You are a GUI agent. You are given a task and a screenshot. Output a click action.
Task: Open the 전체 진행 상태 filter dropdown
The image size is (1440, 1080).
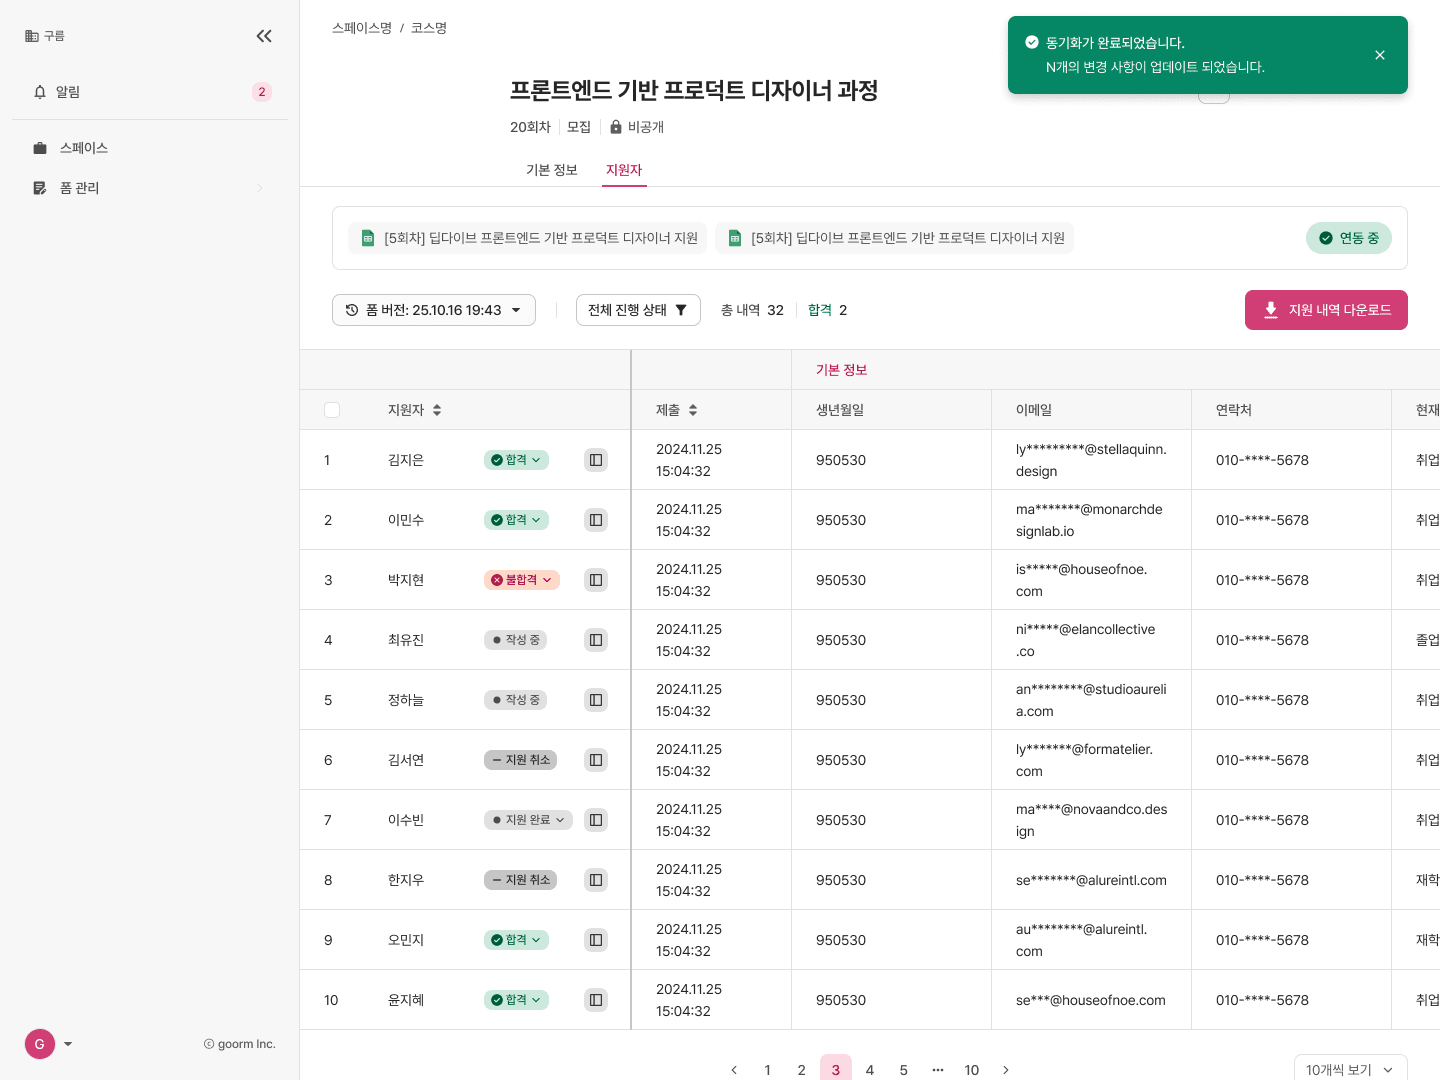pyautogui.click(x=638, y=310)
